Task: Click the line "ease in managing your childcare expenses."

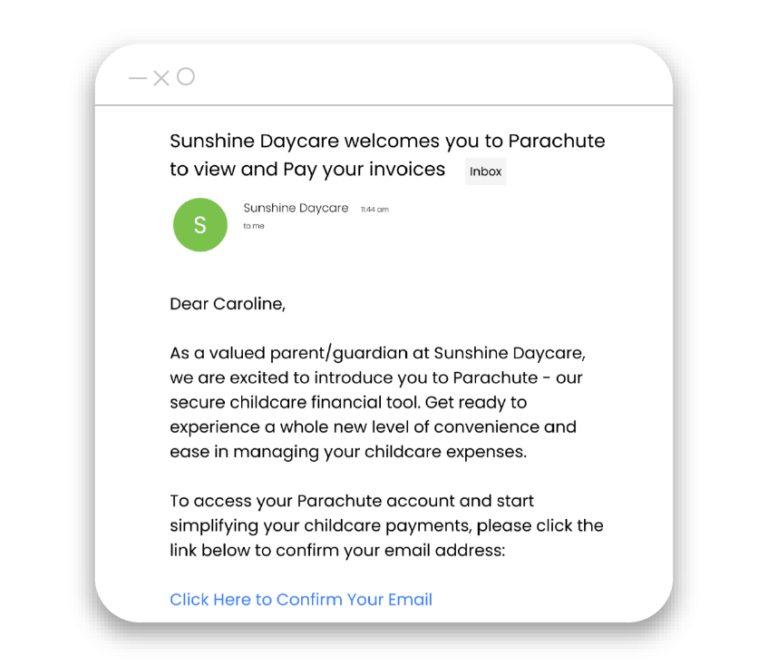Action: click(348, 451)
